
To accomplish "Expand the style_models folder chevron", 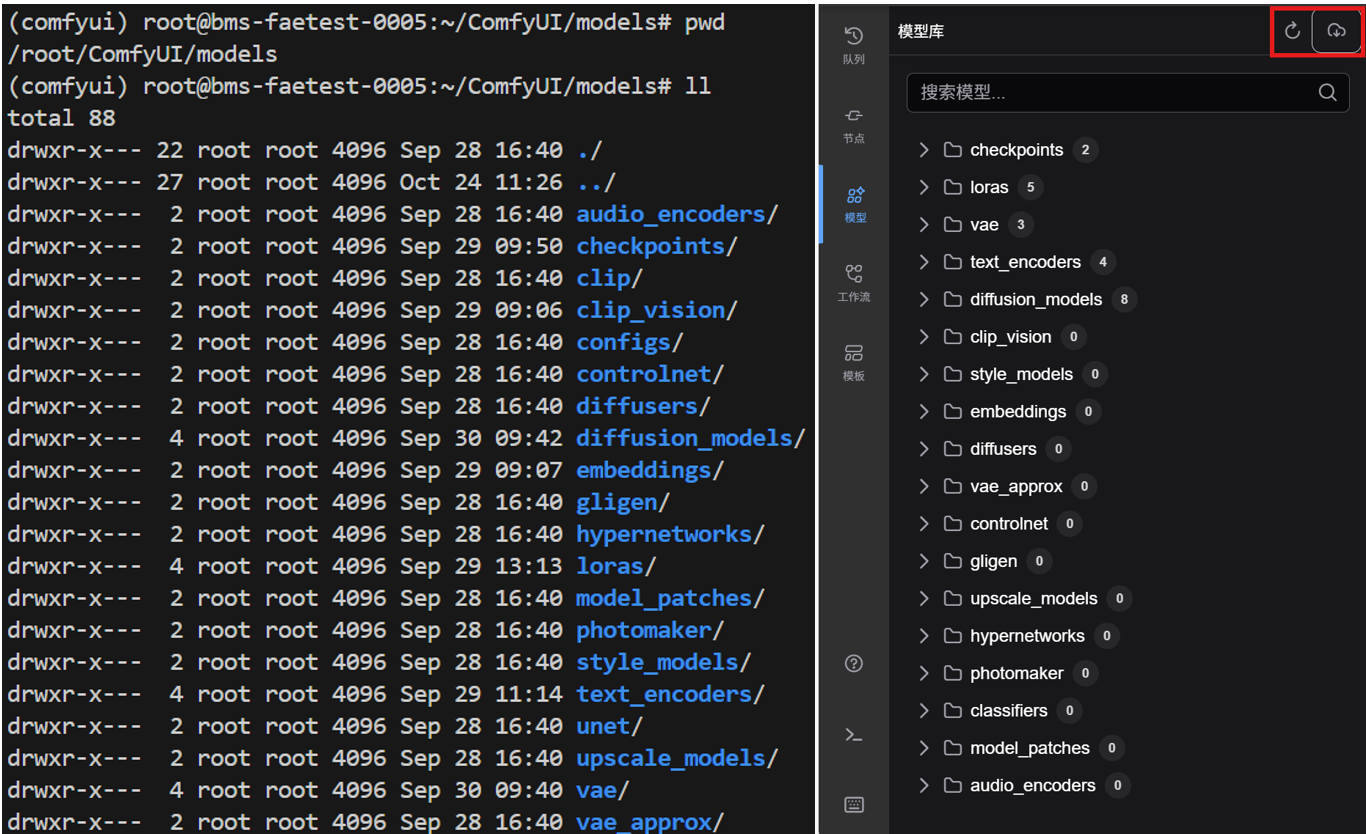I will (x=924, y=374).
